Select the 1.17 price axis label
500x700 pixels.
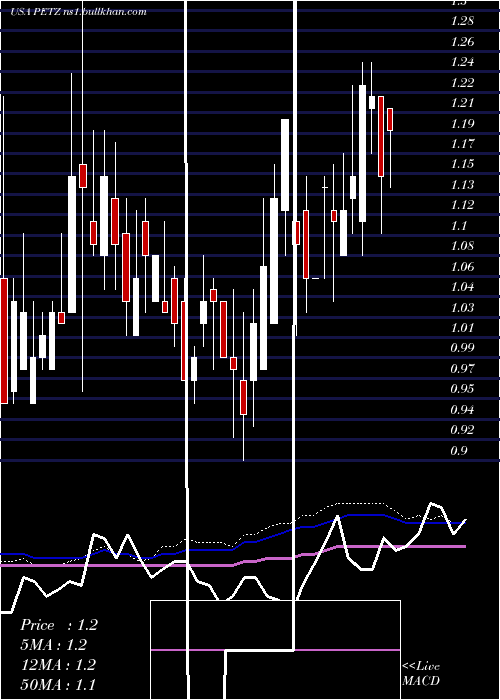pos(462,144)
